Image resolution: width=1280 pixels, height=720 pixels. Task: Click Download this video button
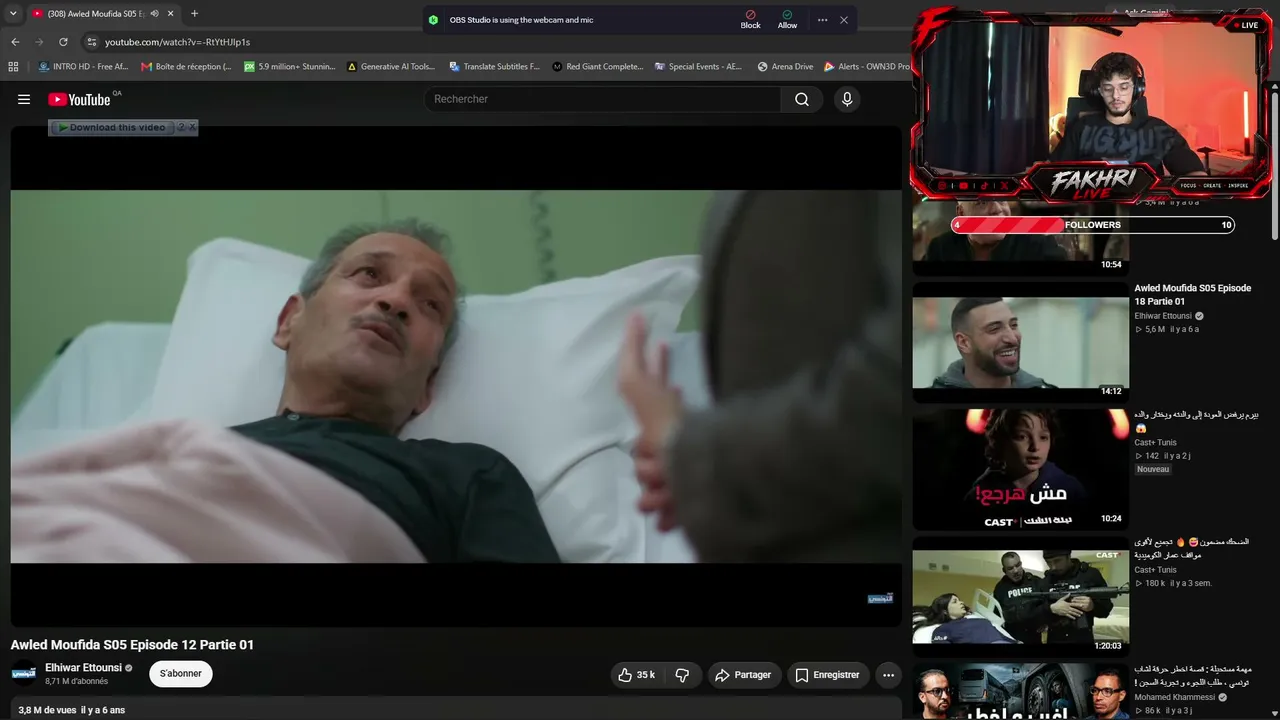coord(112,127)
